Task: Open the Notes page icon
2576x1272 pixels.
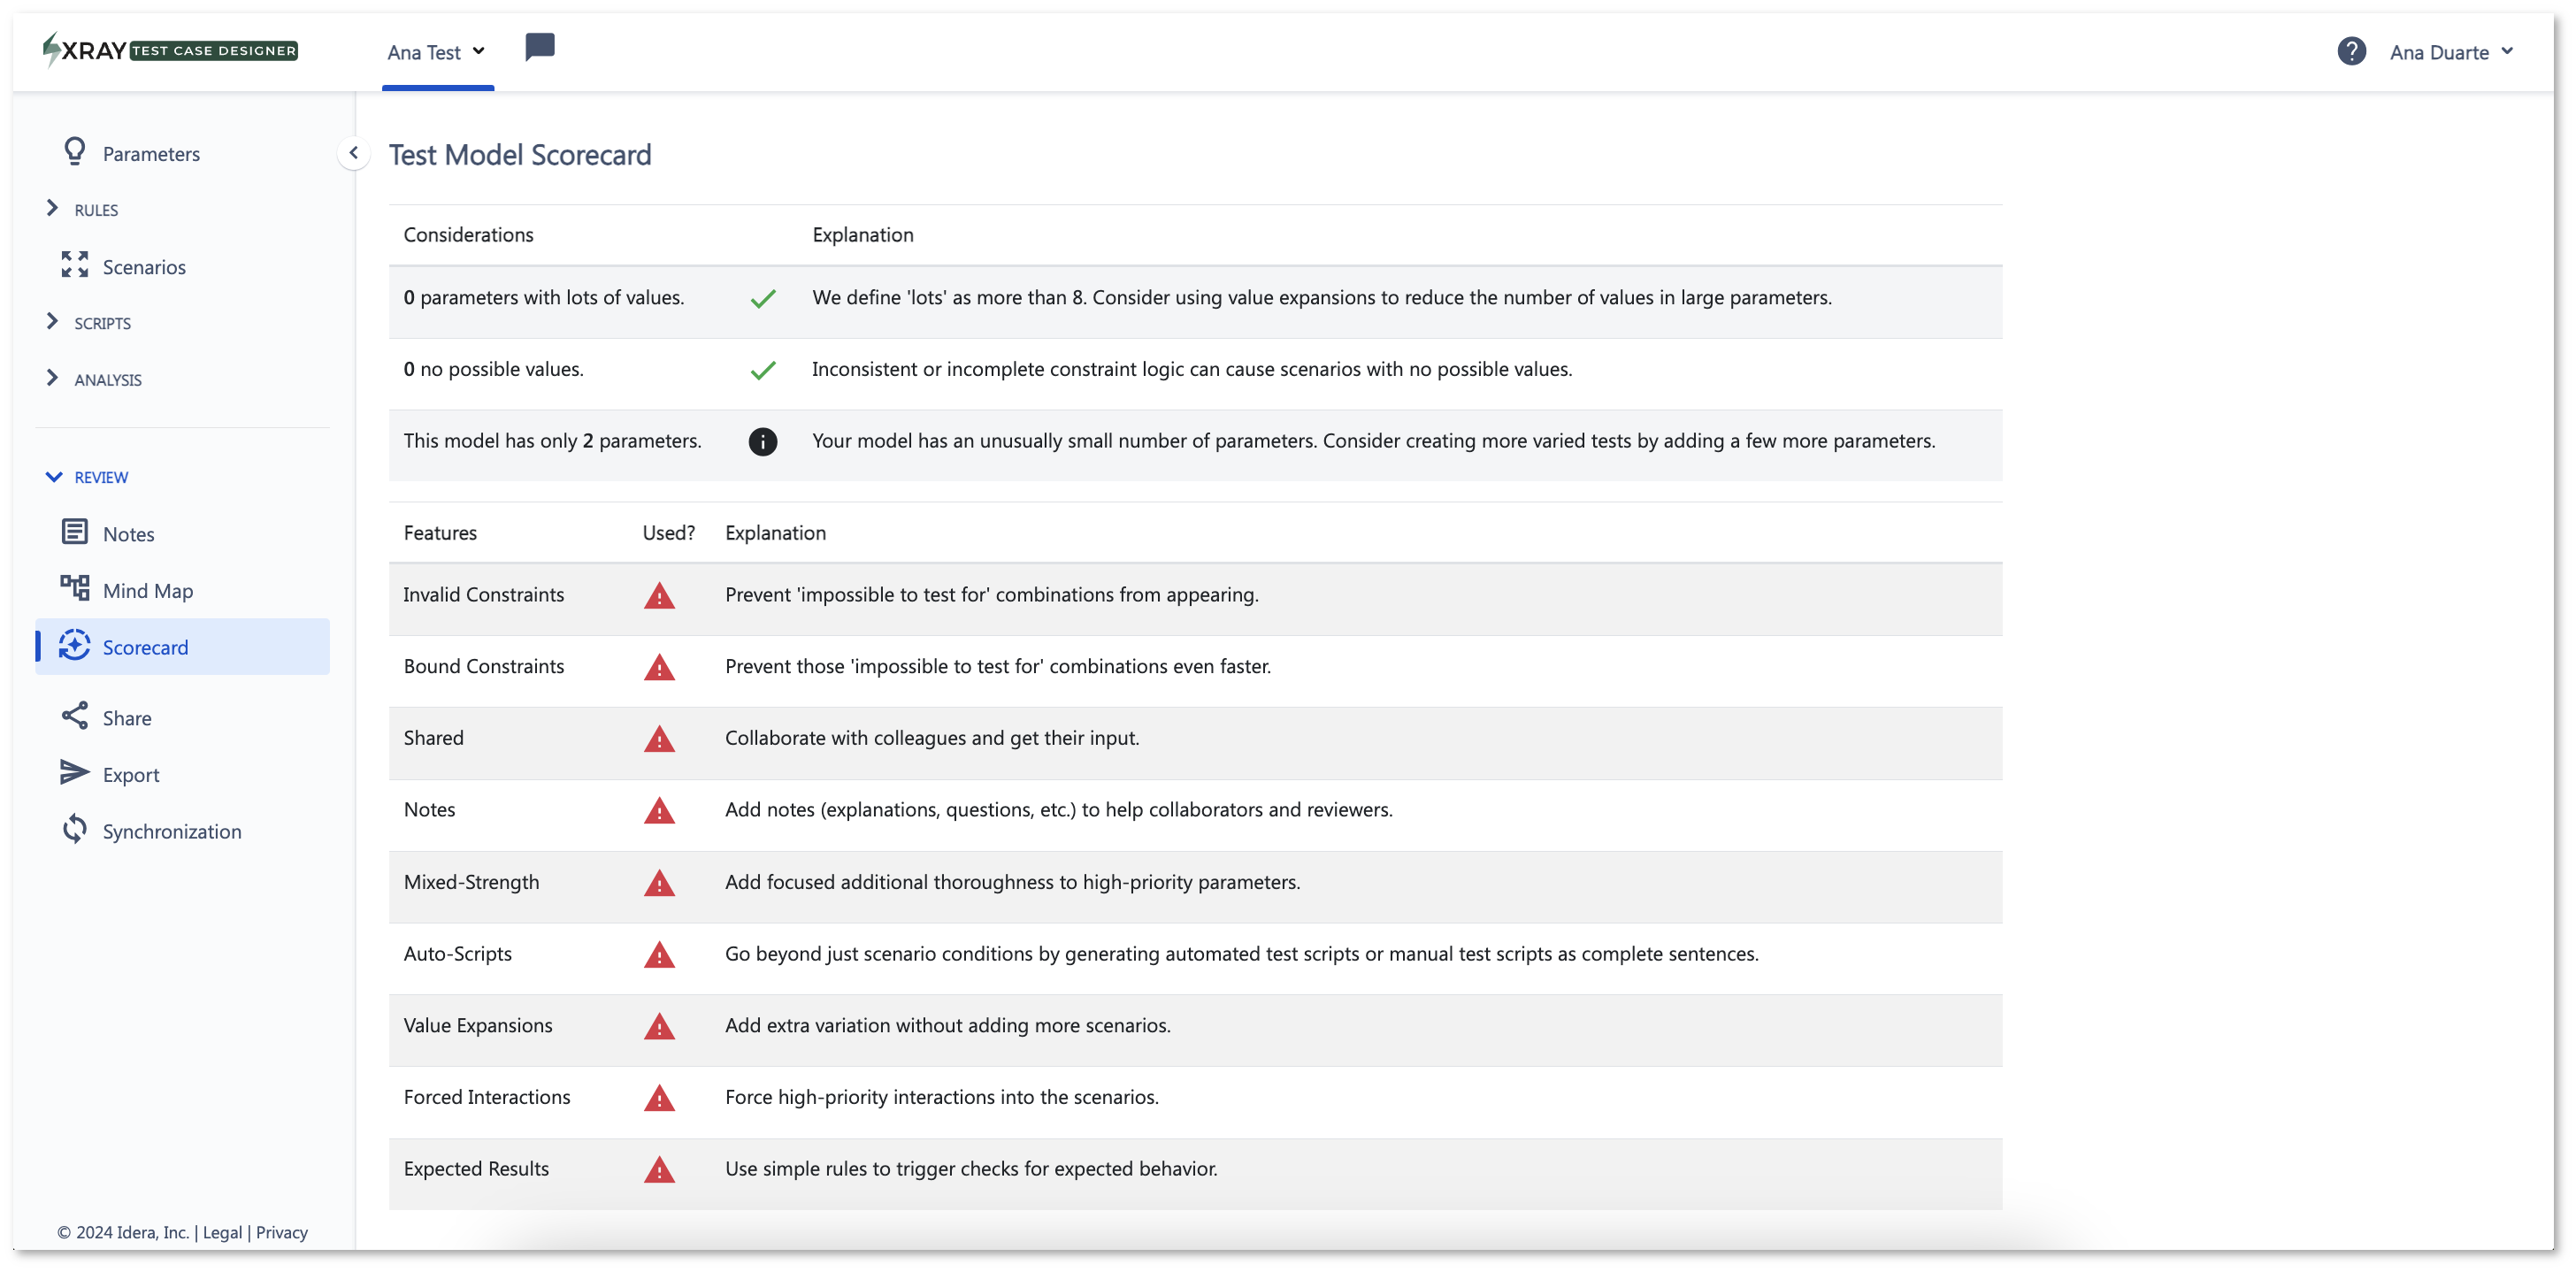Action: click(75, 532)
